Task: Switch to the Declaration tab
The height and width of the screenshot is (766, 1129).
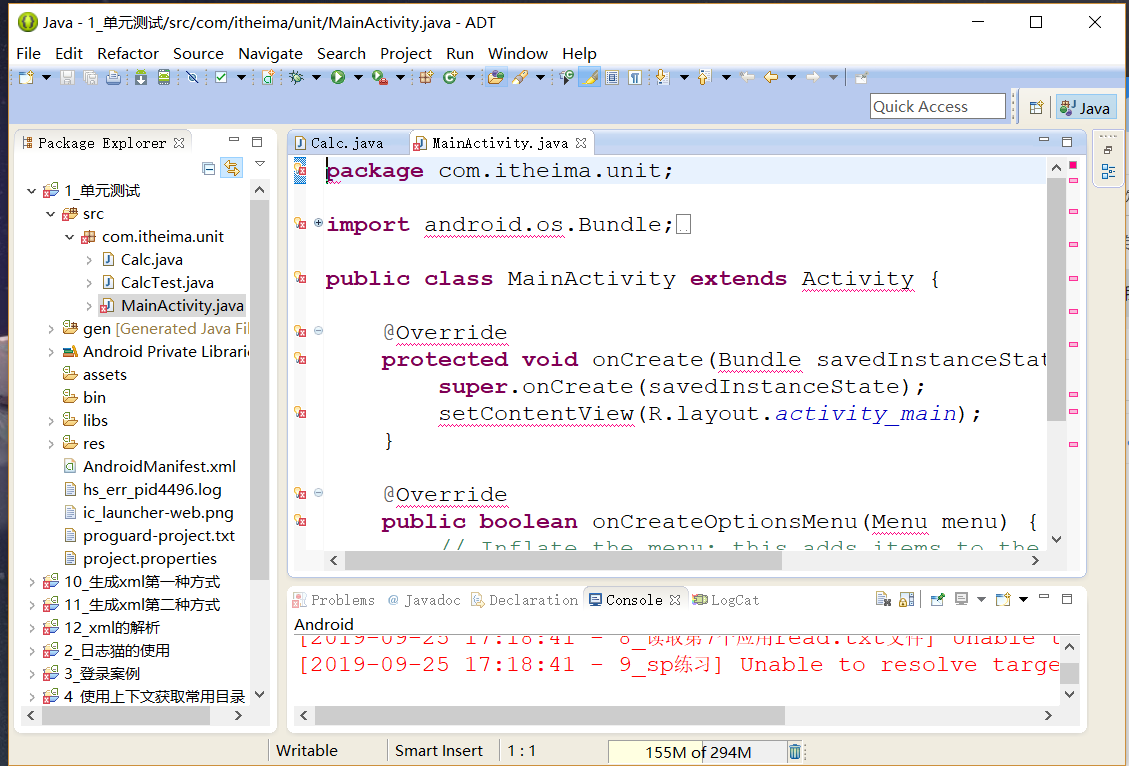Action: coord(526,600)
